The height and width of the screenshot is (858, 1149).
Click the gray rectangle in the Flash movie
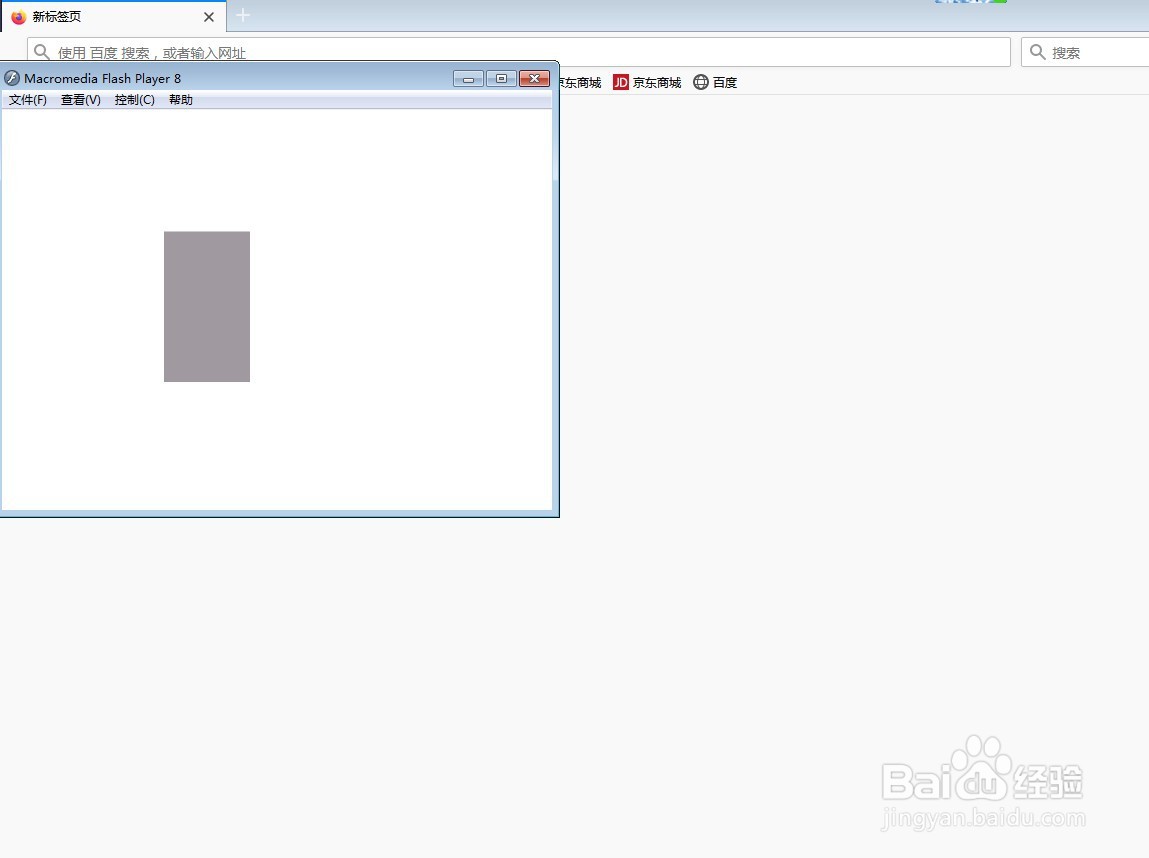(x=207, y=306)
